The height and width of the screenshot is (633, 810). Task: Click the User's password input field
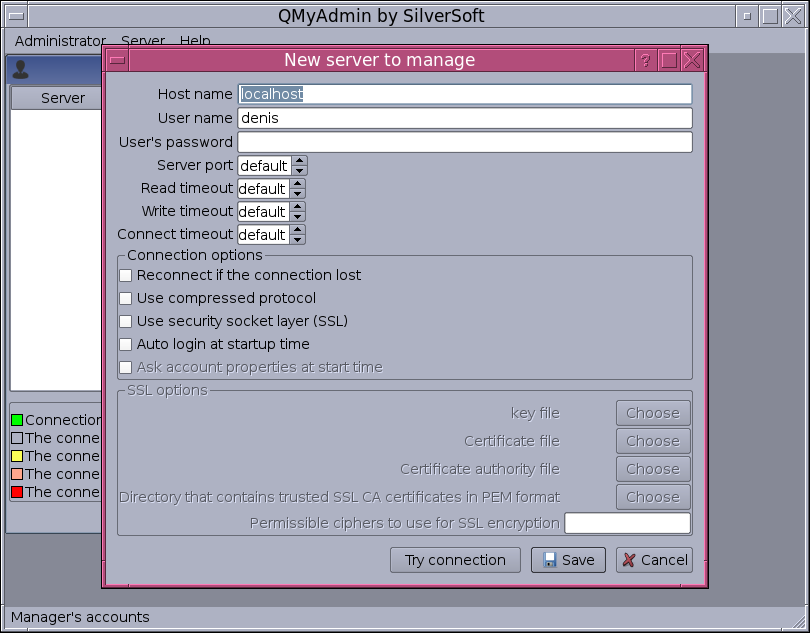pos(464,142)
